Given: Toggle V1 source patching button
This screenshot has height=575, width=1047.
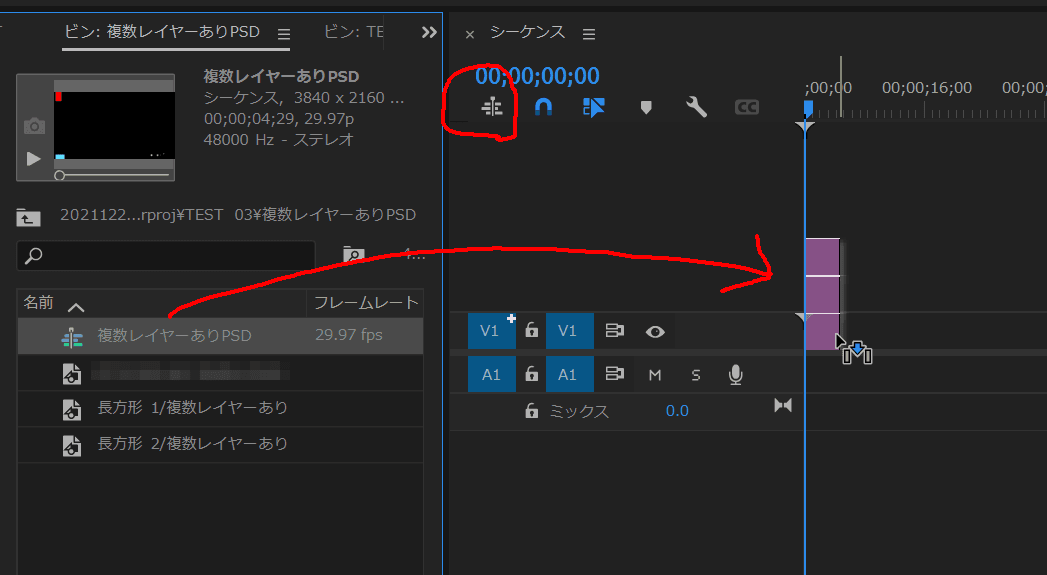Looking at the screenshot, I should tap(491, 331).
